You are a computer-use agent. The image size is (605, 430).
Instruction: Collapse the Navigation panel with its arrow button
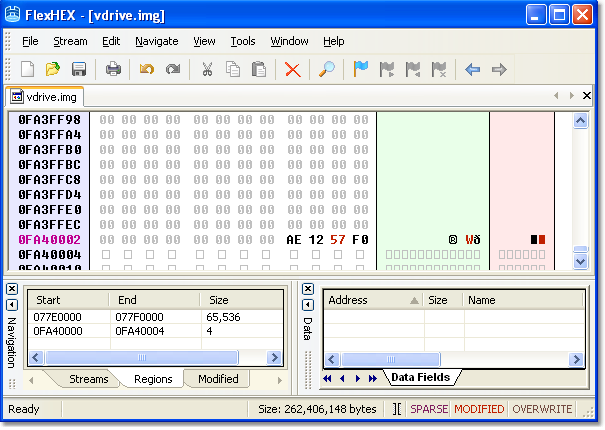tap(12, 305)
